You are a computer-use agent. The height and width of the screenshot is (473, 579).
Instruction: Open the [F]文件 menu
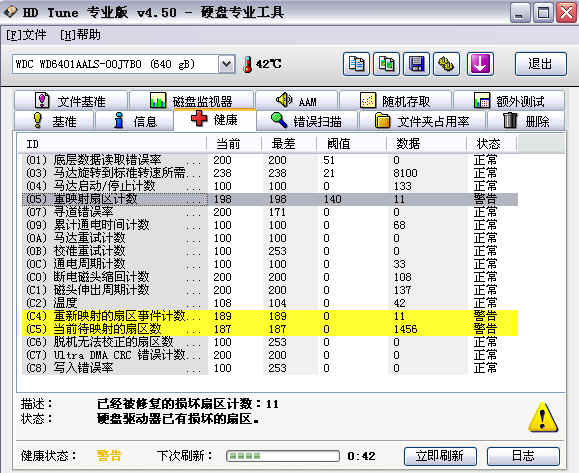click(26, 35)
